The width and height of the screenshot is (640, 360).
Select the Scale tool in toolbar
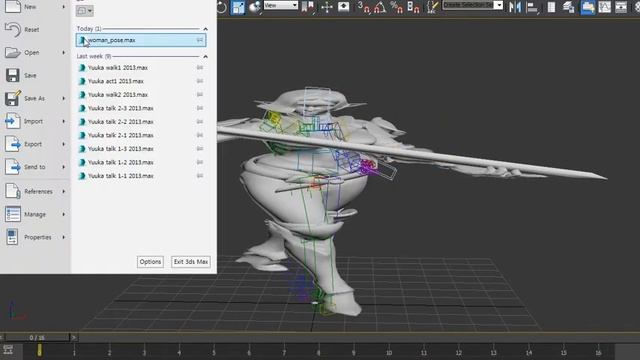[x=238, y=7]
